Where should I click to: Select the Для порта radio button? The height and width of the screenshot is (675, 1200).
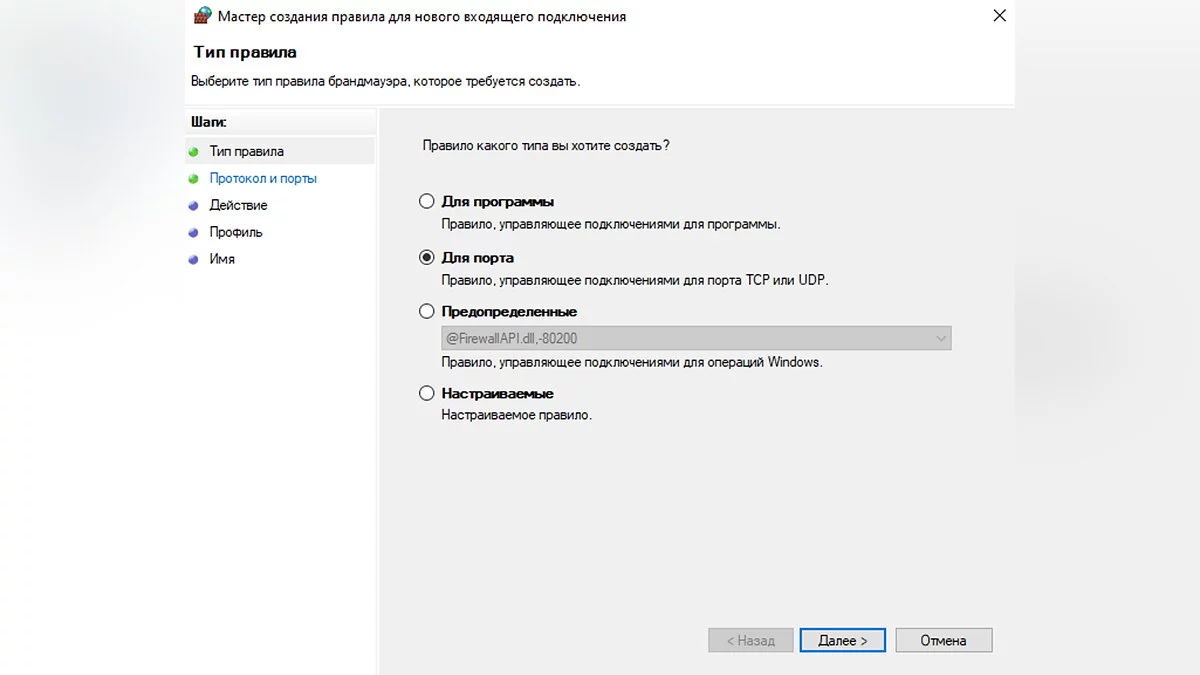point(427,258)
